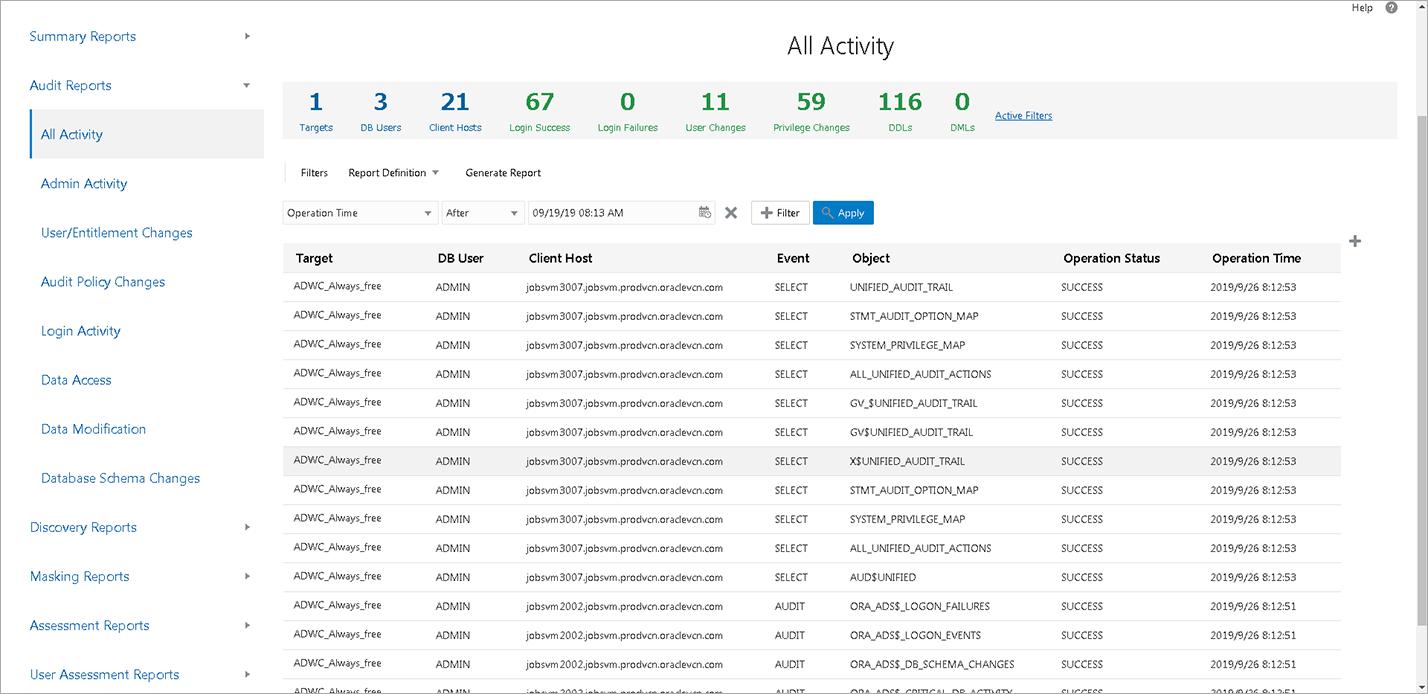Click the add Filter button
1428x694 pixels.
point(780,213)
